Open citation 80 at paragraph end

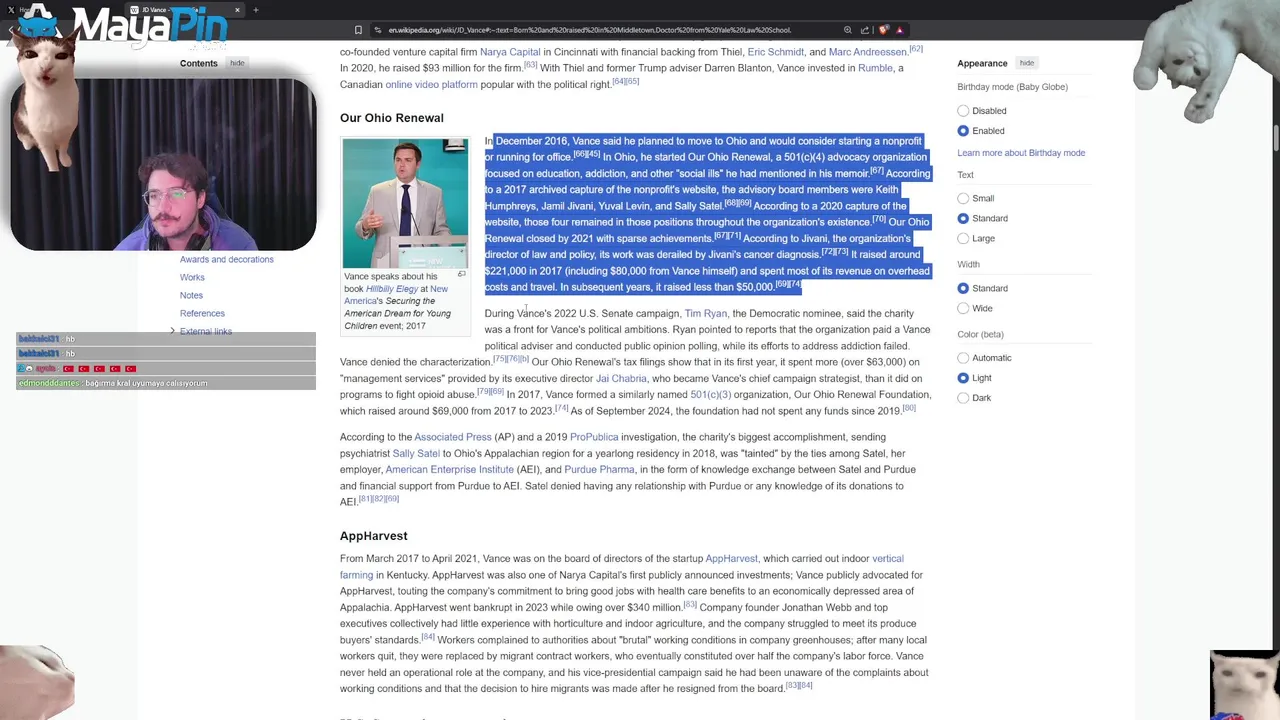click(909, 407)
